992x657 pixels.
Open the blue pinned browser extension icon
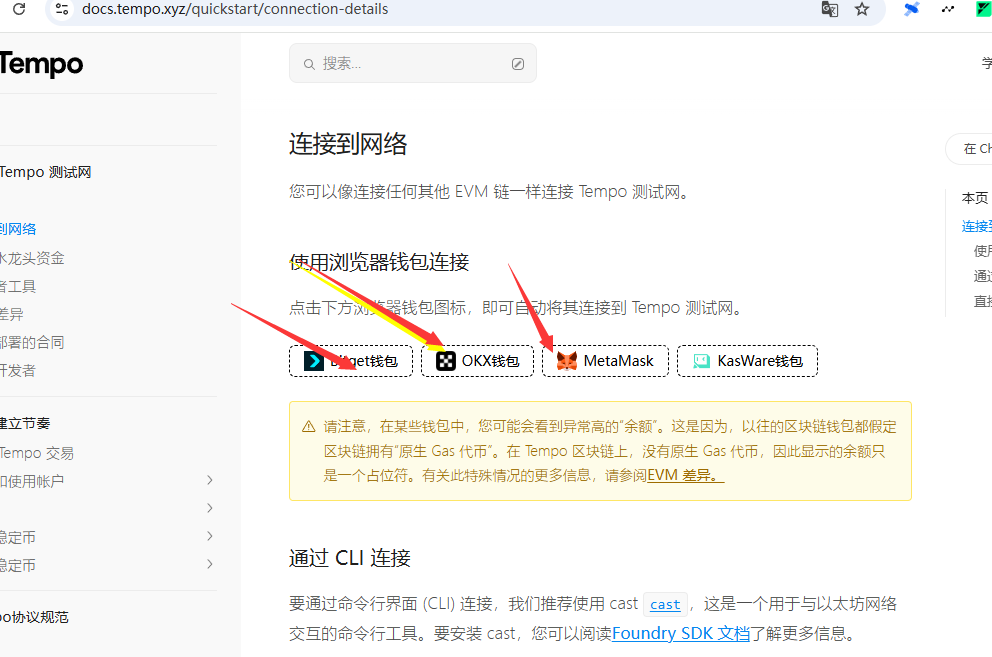911,10
